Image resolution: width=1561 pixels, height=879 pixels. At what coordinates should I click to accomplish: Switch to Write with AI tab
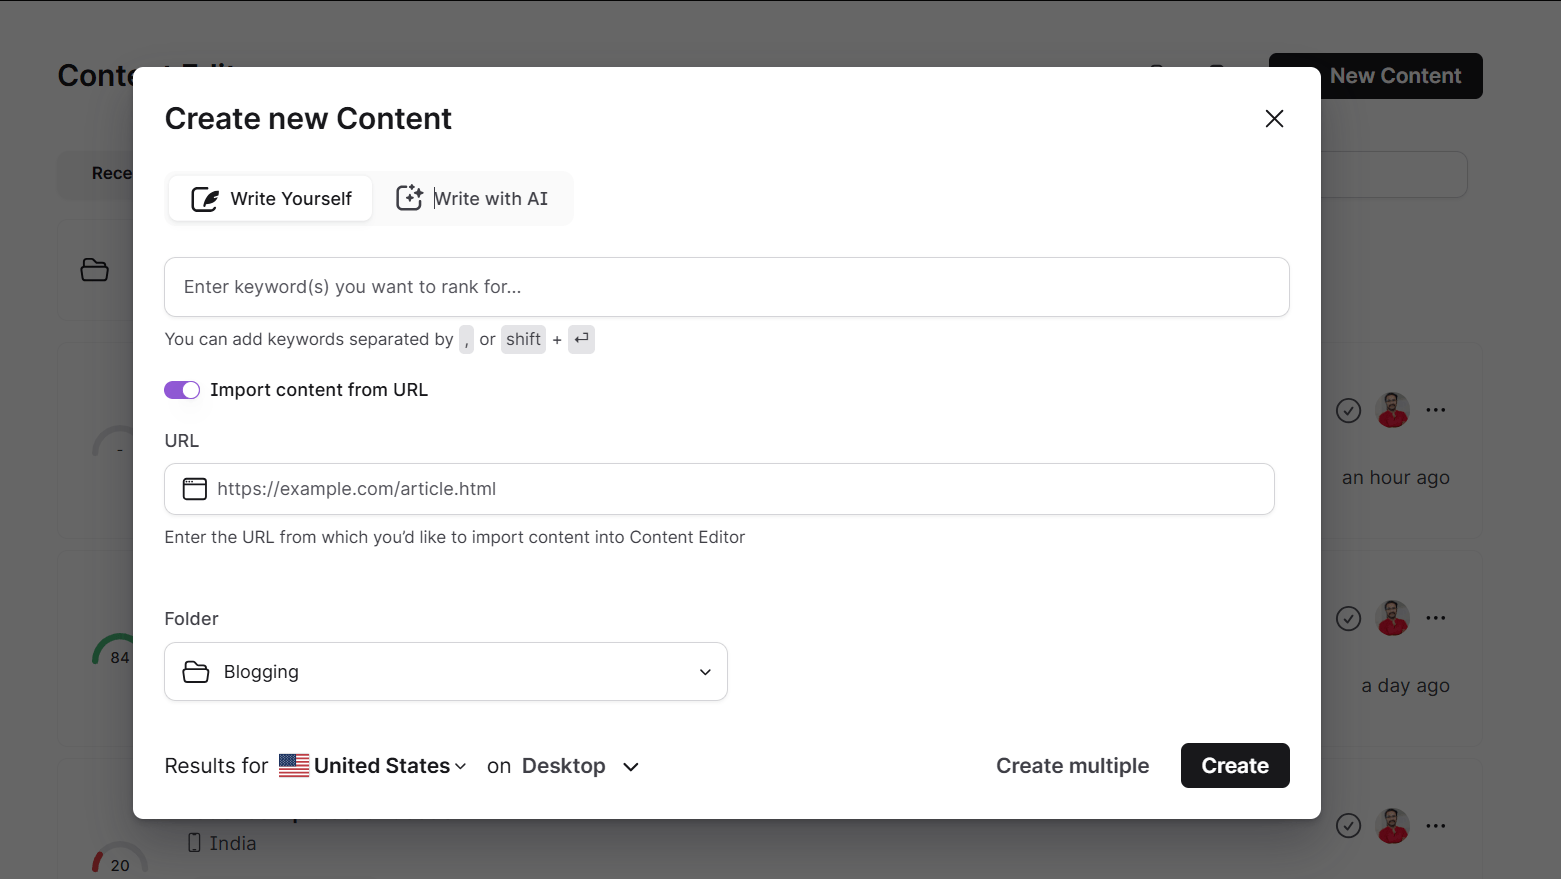(x=472, y=198)
